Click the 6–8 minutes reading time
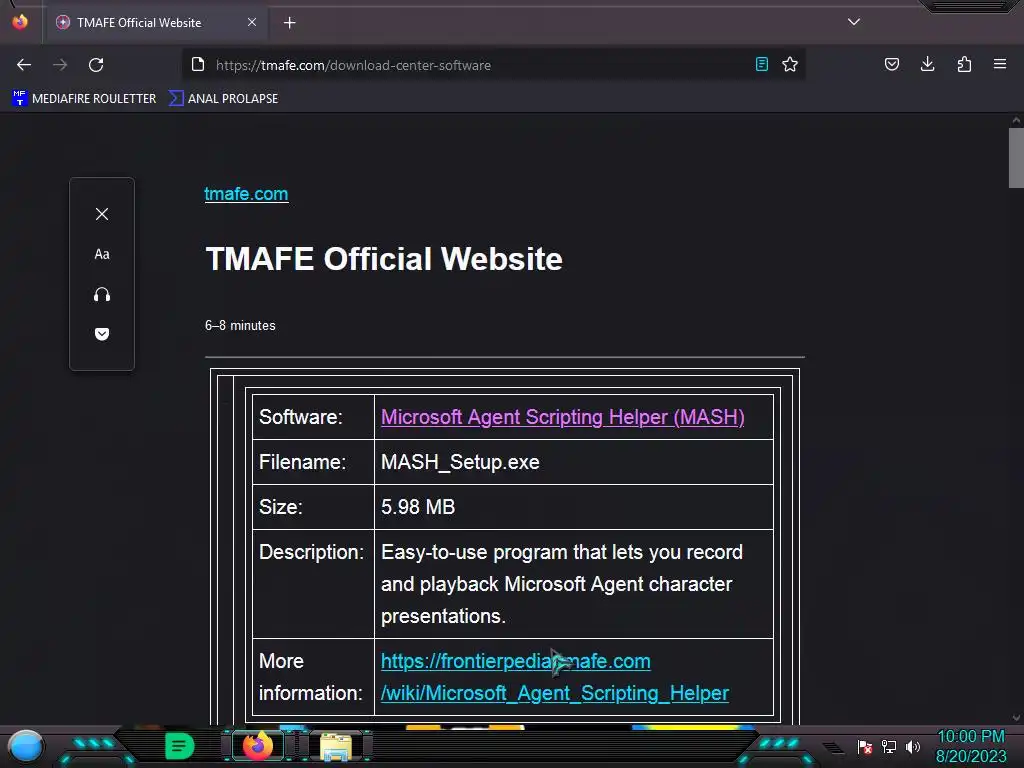Screen dimensions: 1024x768 240,325
